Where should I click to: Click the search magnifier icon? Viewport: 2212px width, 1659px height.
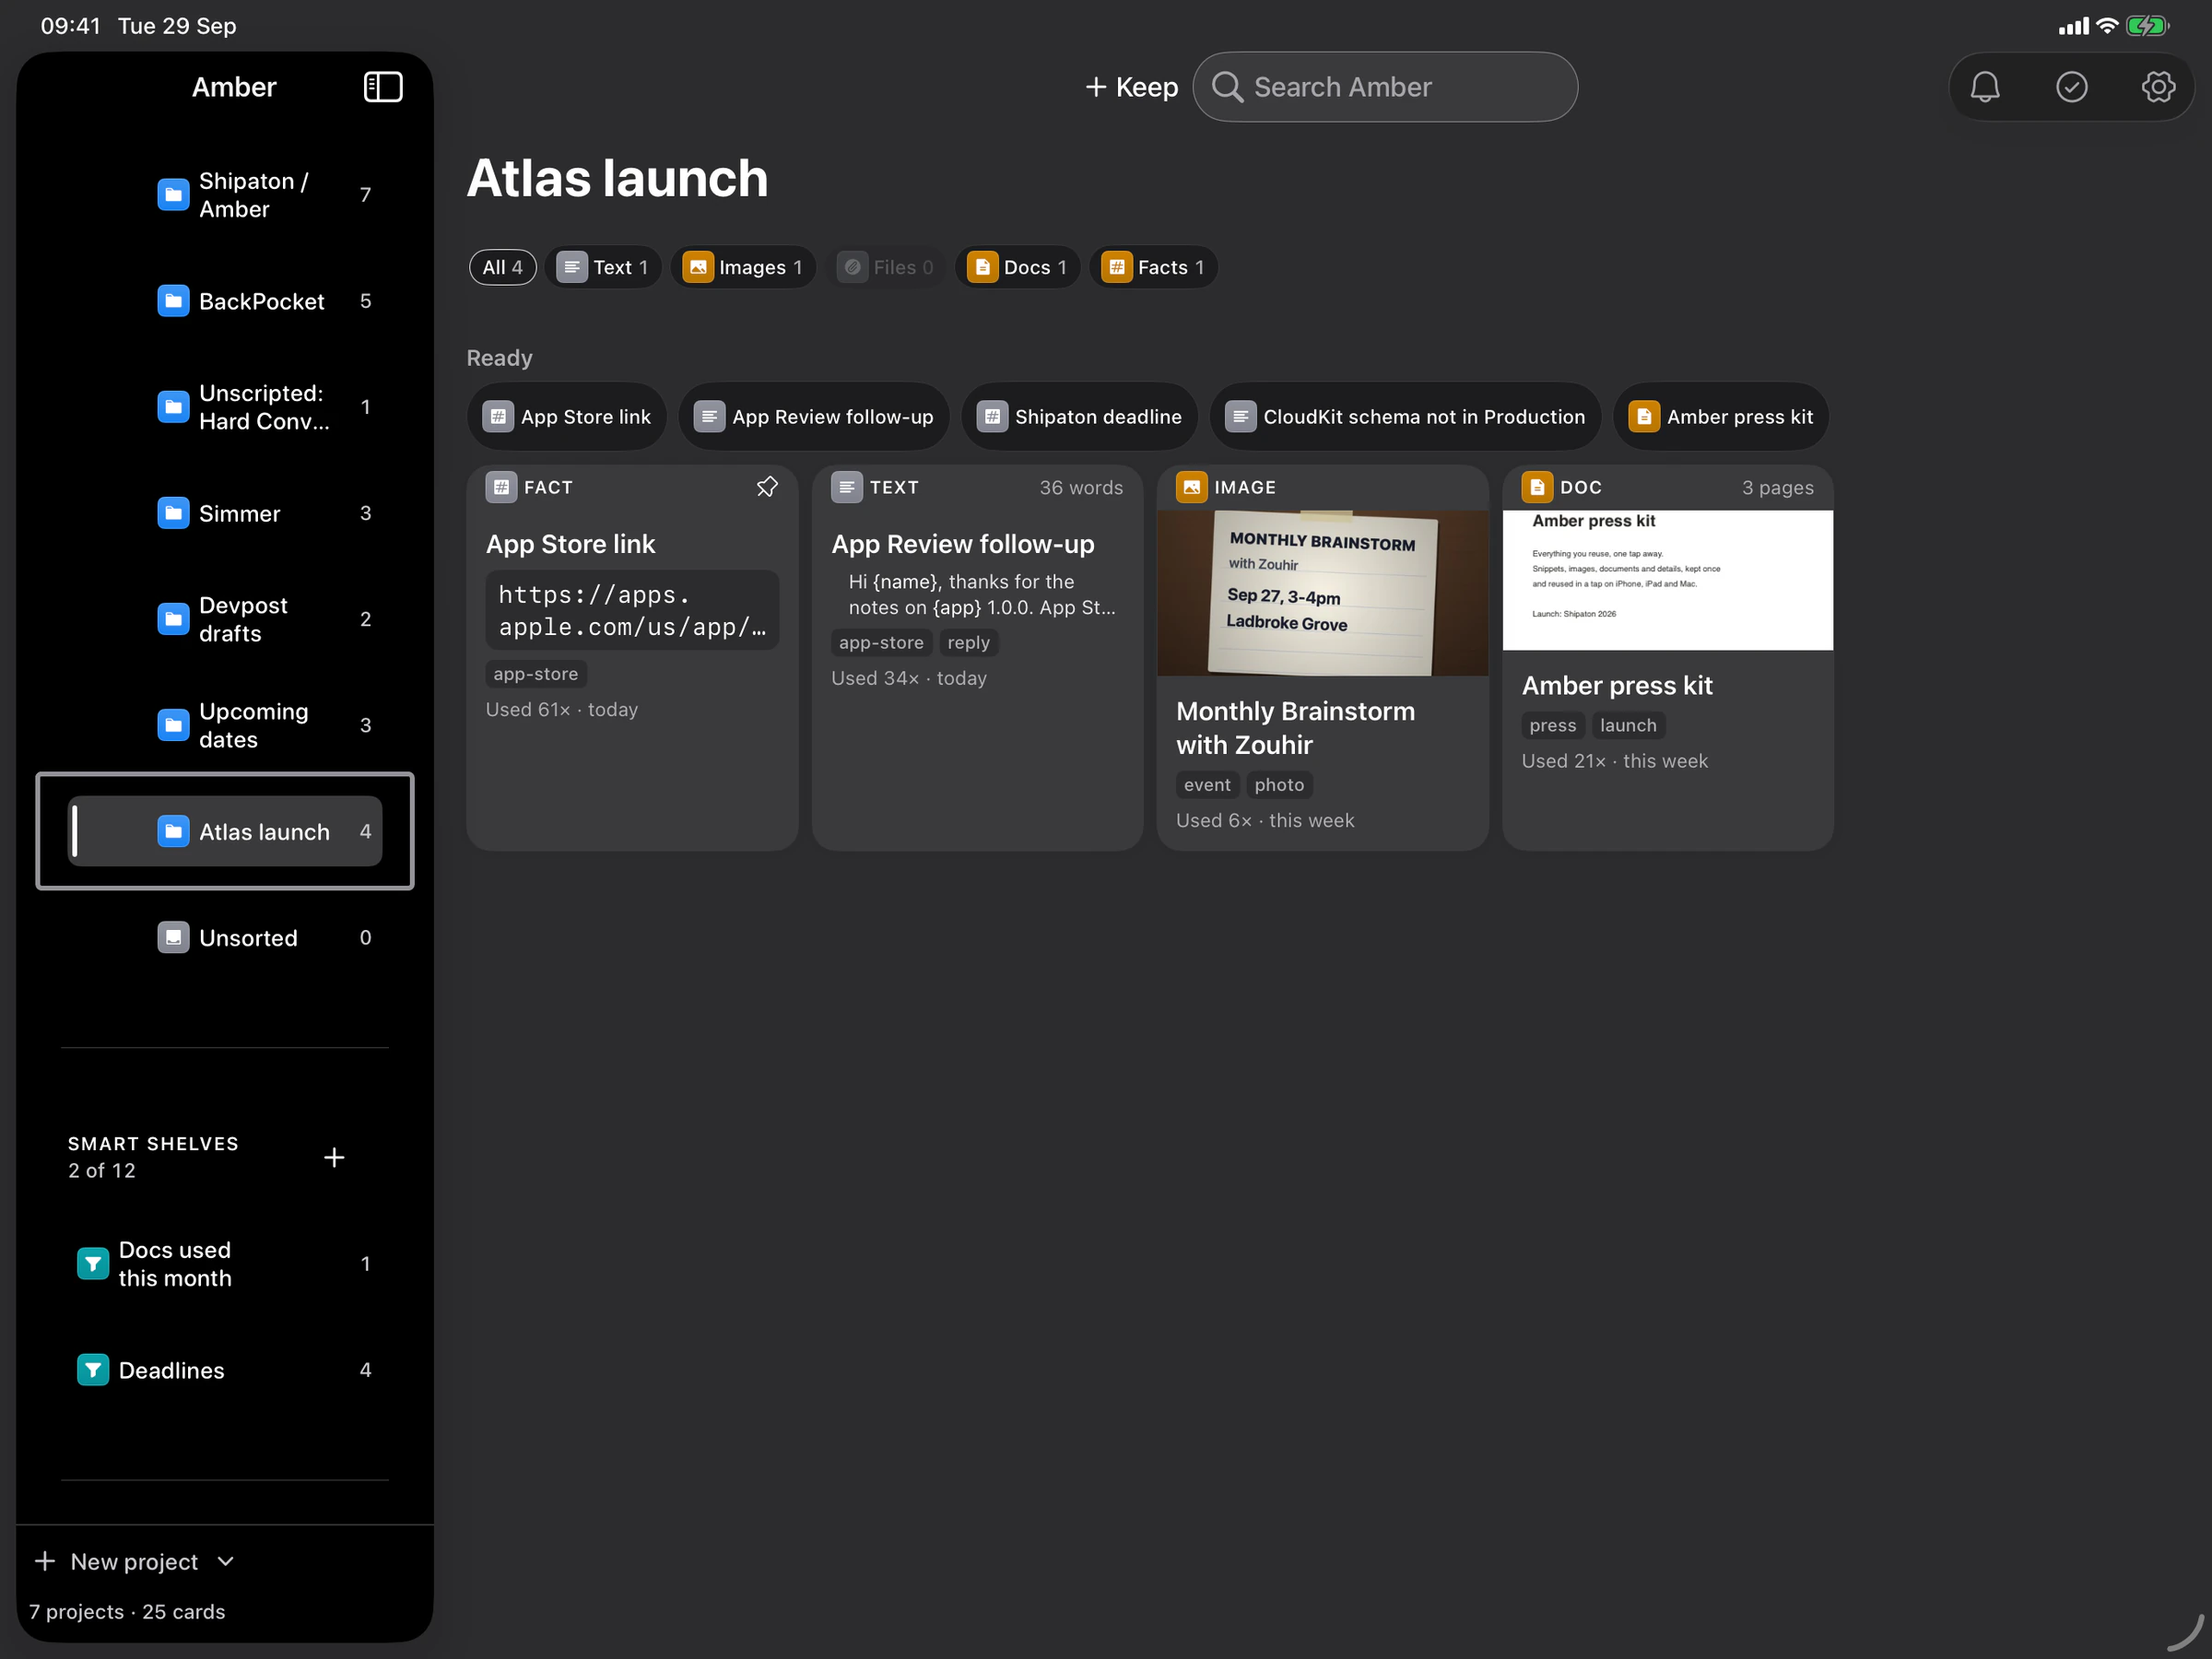point(1227,87)
